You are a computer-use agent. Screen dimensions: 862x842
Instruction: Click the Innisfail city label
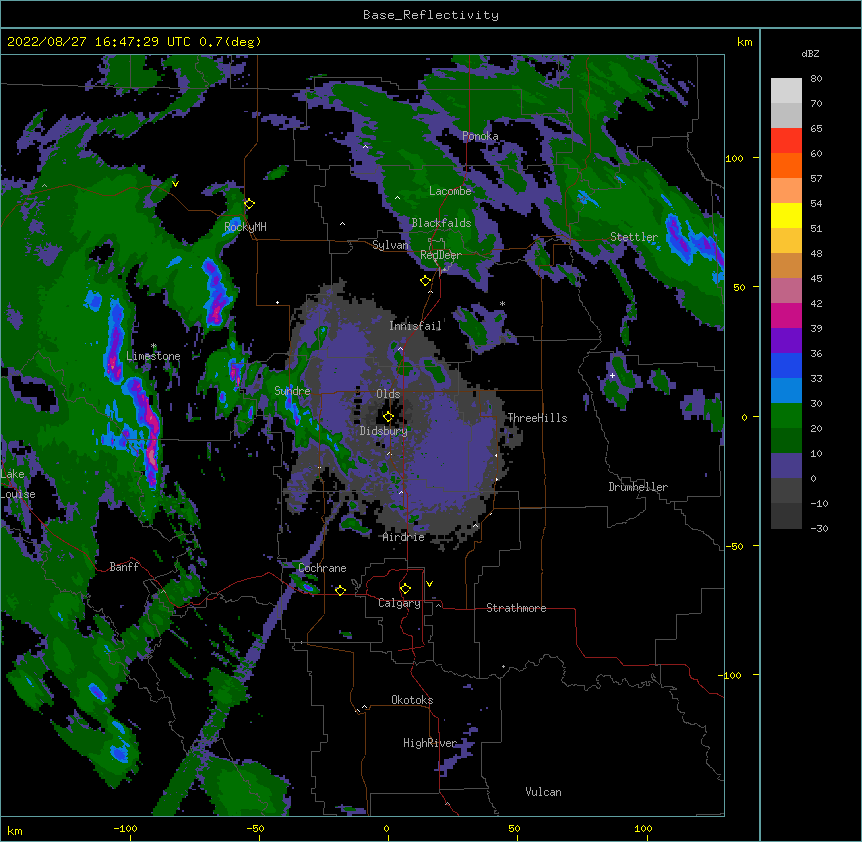click(x=415, y=326)
